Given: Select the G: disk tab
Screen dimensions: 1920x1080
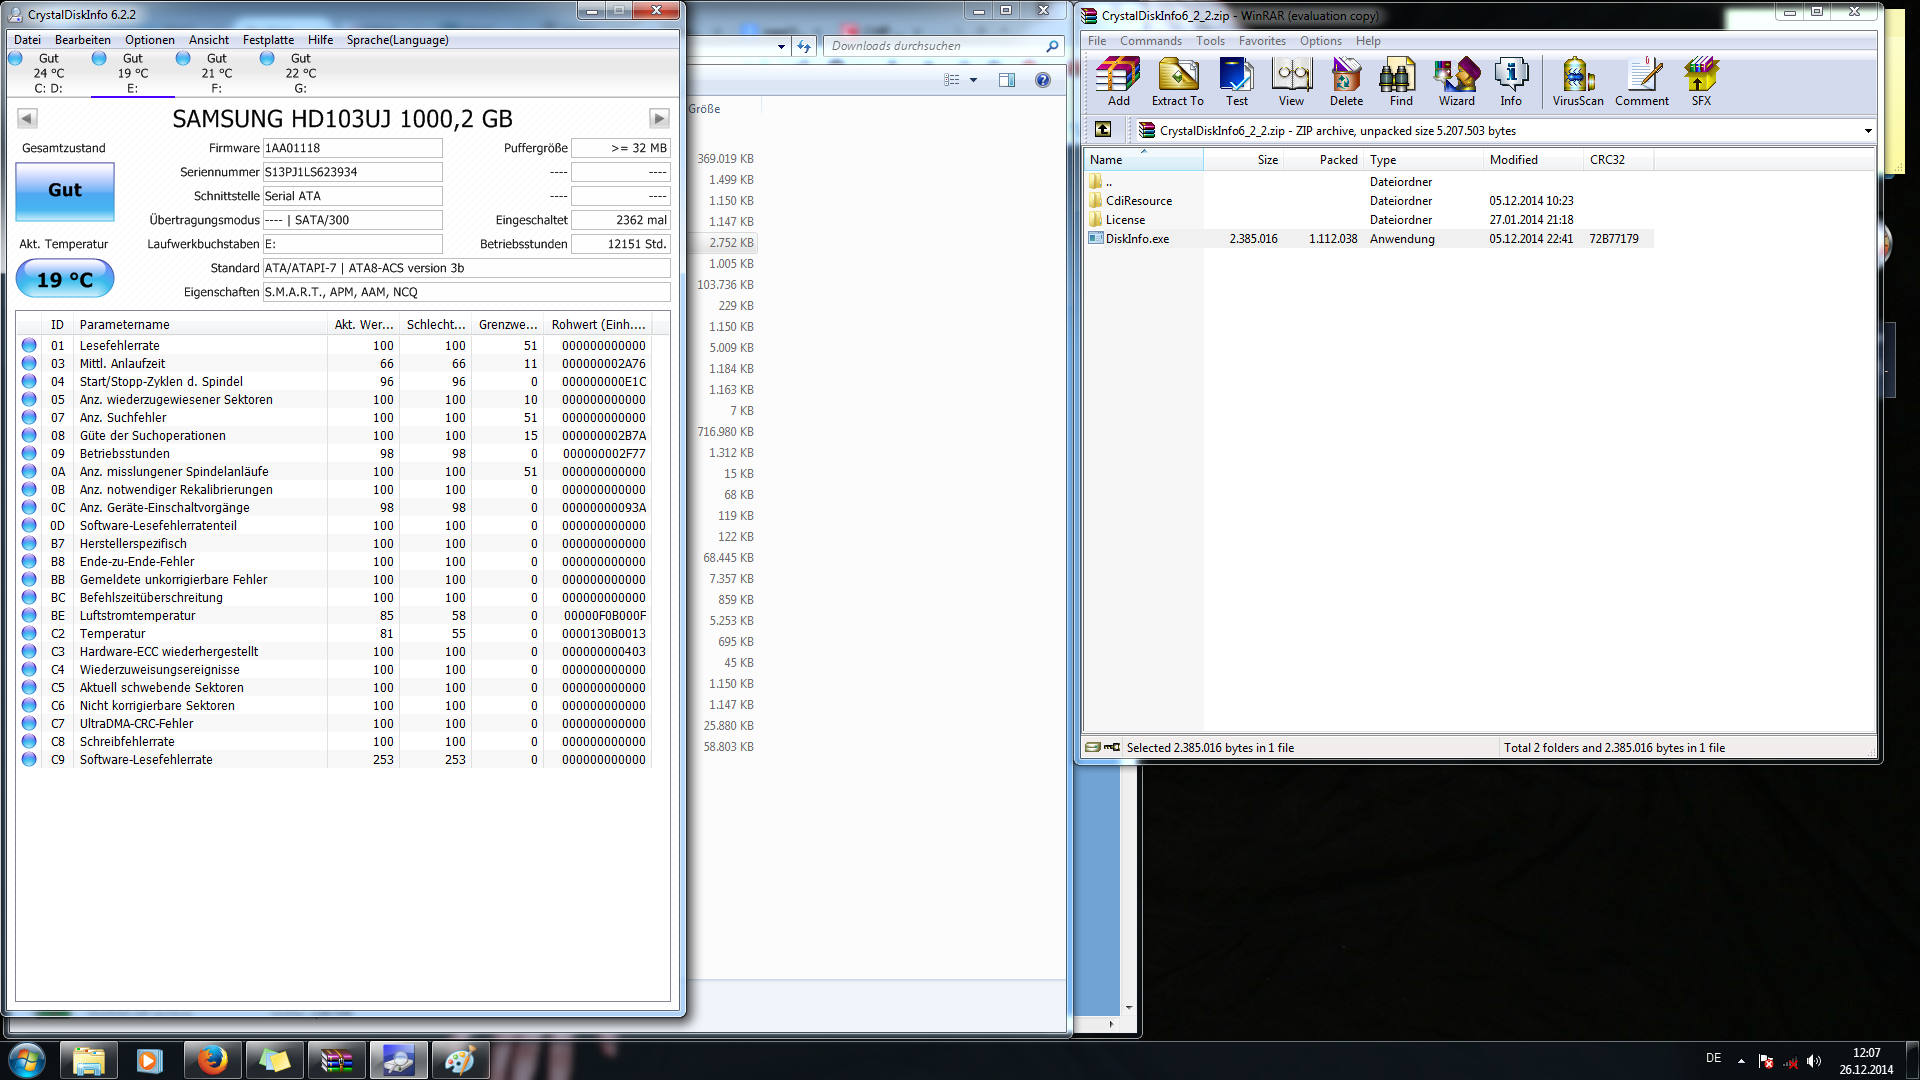Looking at the screenshot, I should (x=300, y=73).
